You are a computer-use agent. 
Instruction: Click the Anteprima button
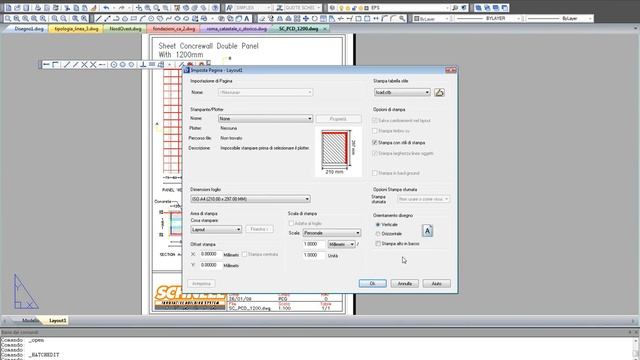click(201, 283)
